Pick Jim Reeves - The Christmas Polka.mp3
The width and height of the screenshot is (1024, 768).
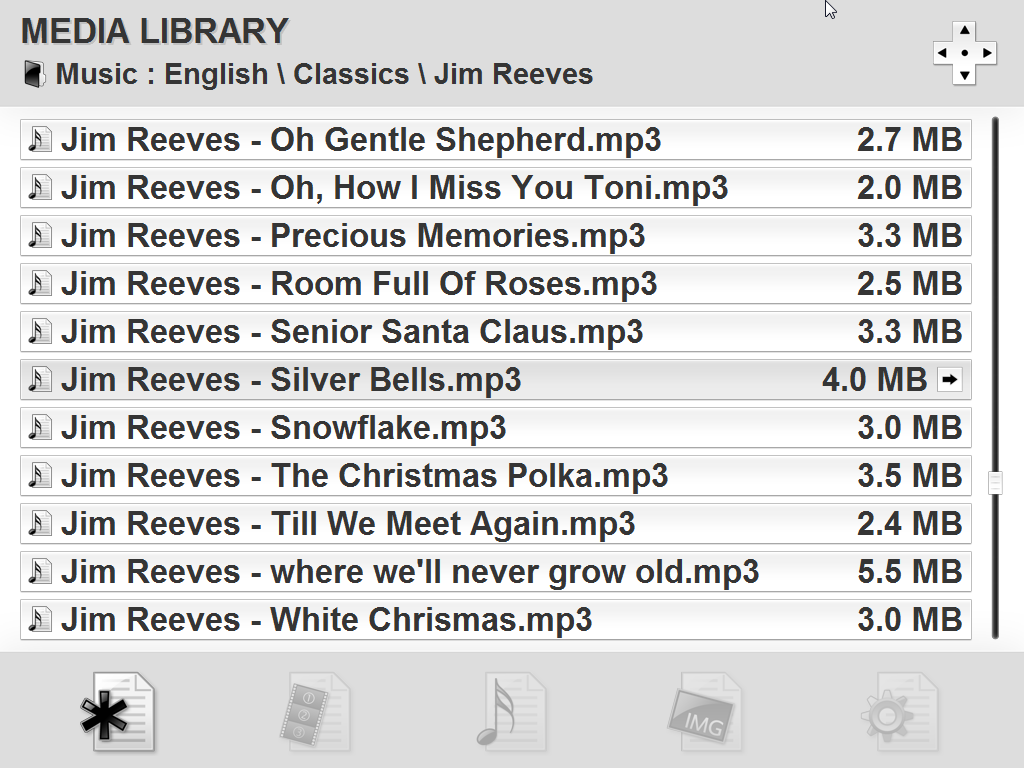pos(496,475)
